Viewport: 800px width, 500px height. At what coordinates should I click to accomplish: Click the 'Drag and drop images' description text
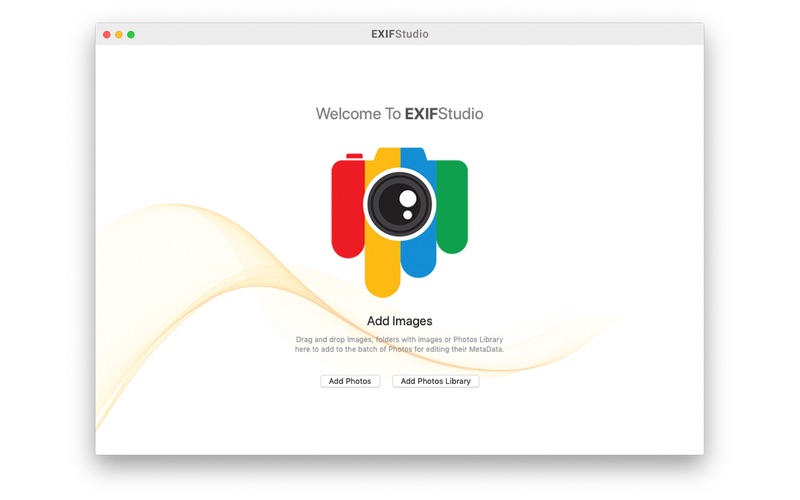click(x=399, y=344)
